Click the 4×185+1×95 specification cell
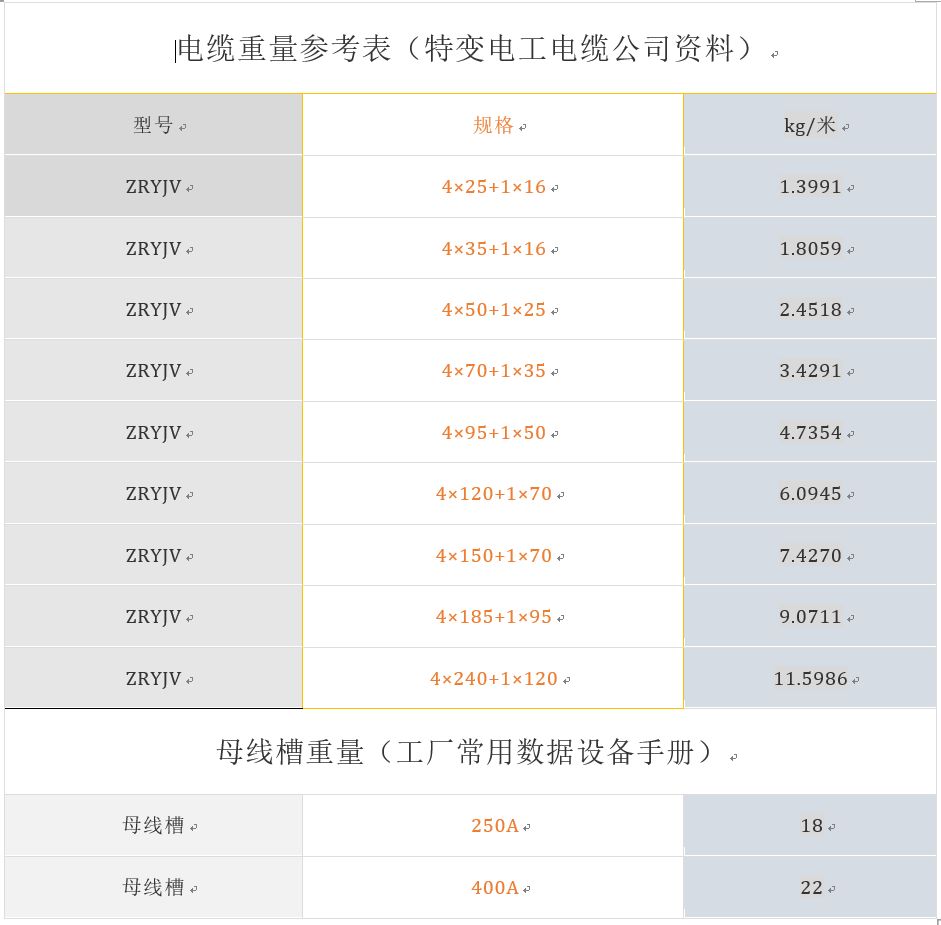The height and width of the screenshot is (925, 941). point(494,617)
